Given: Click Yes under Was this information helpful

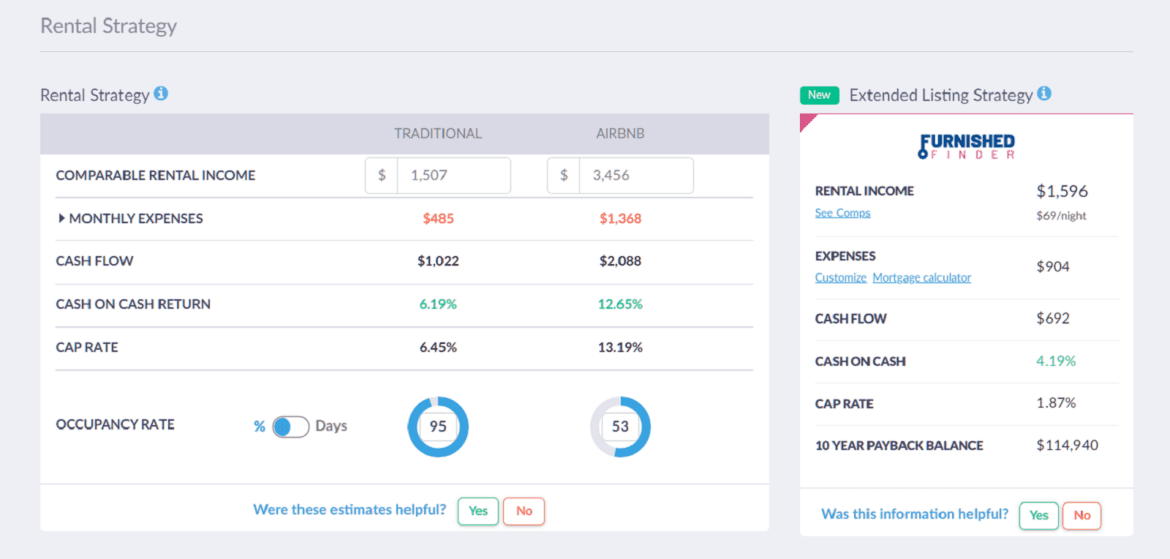Looking at the screenshot, I should coord(1039,515).
